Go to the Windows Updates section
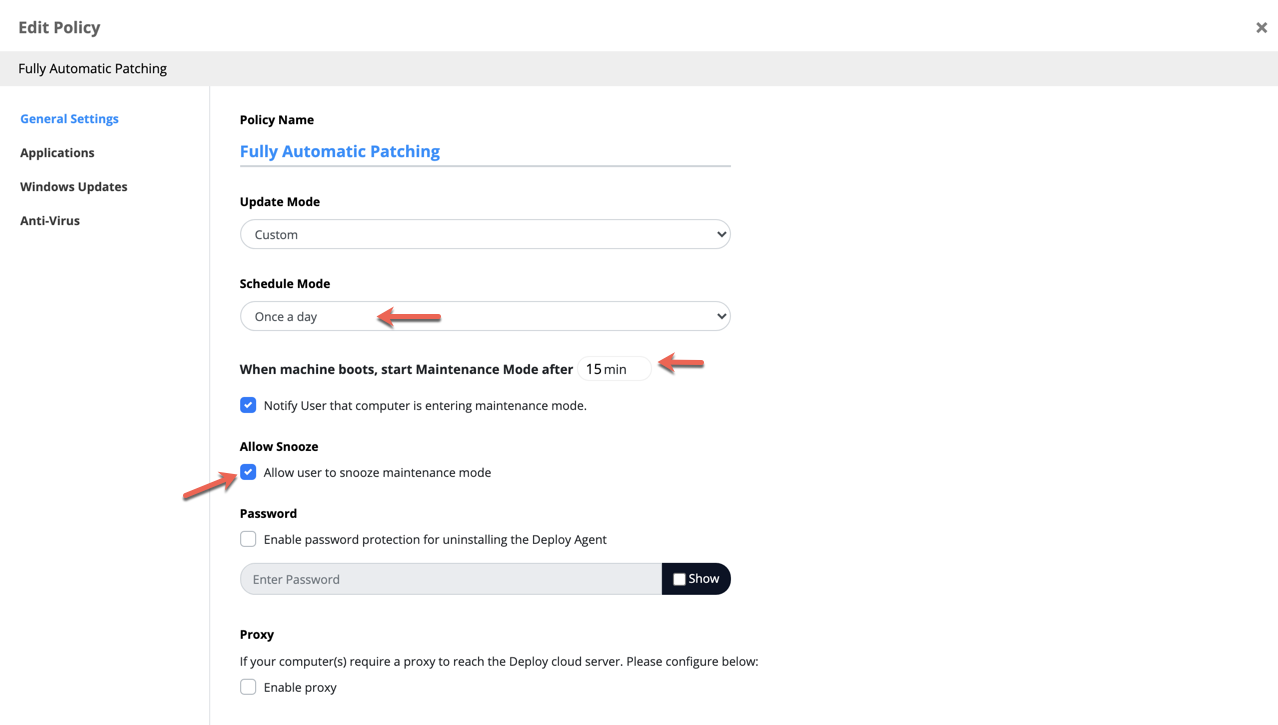This screenshot has width=1278, height=725. (74, 187)
